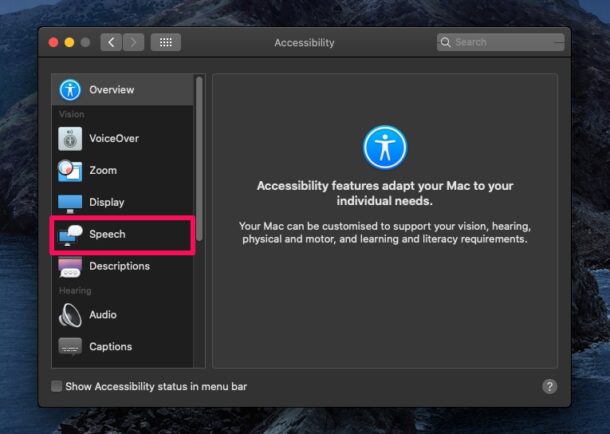610x434 pixels.
Task: Select the Audio list entry
Action: click(x=122, y=315)
